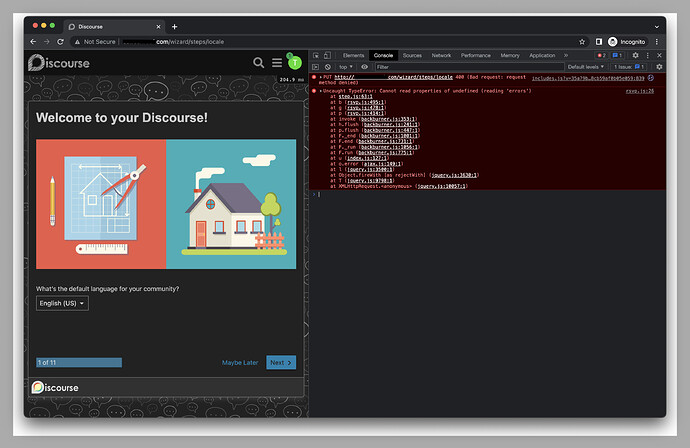Open the green user avatar menu
The width and height of the screenshot is (690, 448).
point(295,63)
